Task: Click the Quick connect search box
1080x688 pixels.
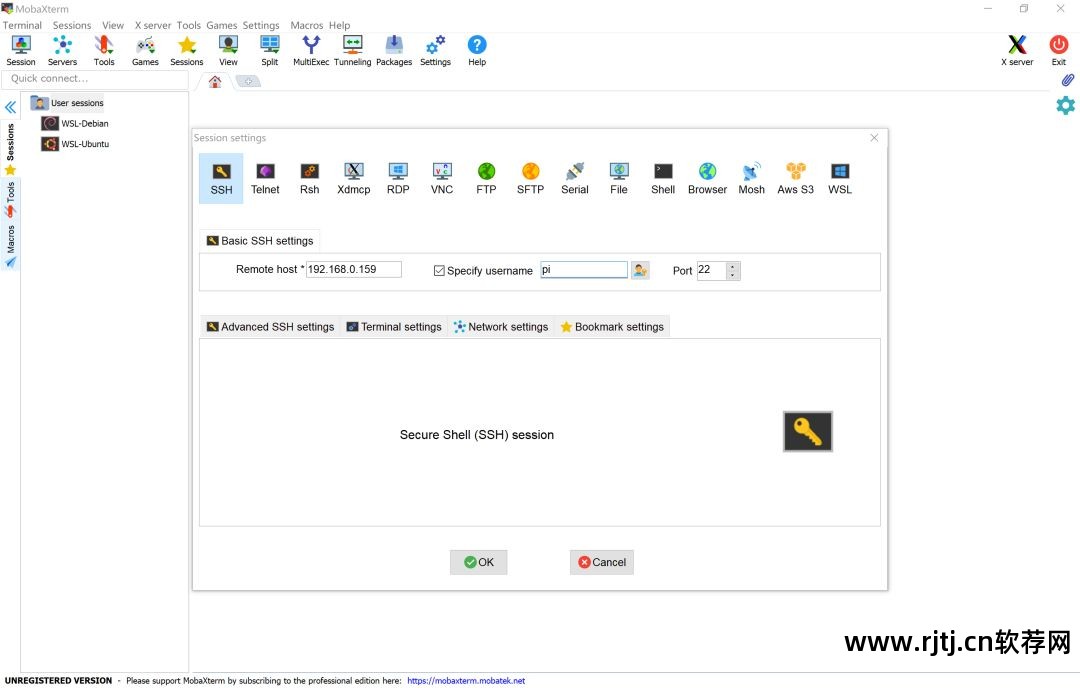Action: 95,79
